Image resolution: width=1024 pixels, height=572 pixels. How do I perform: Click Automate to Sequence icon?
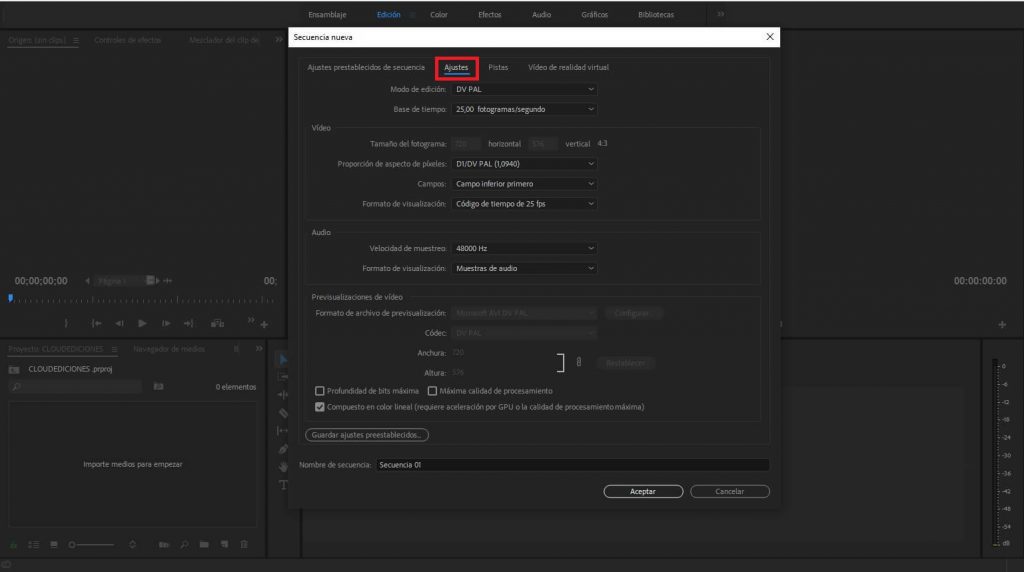pos(164,545)
